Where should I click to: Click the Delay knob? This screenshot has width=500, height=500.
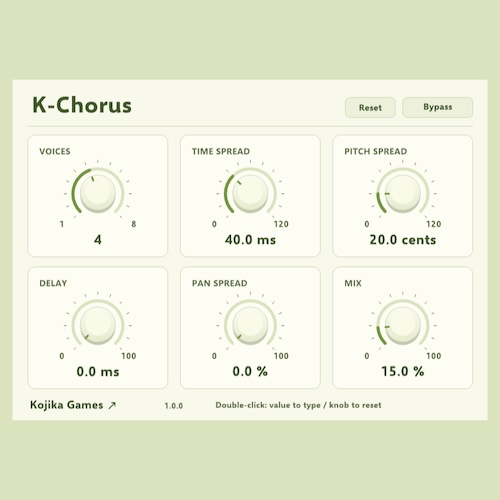(98, 325)
